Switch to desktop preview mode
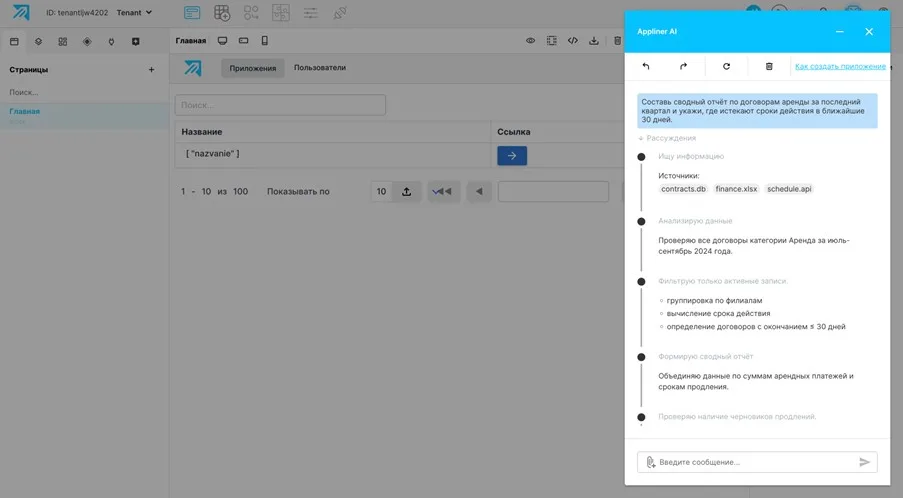Image resolution: width=903 pixels, height=498 pixels. tap(222, 40)
